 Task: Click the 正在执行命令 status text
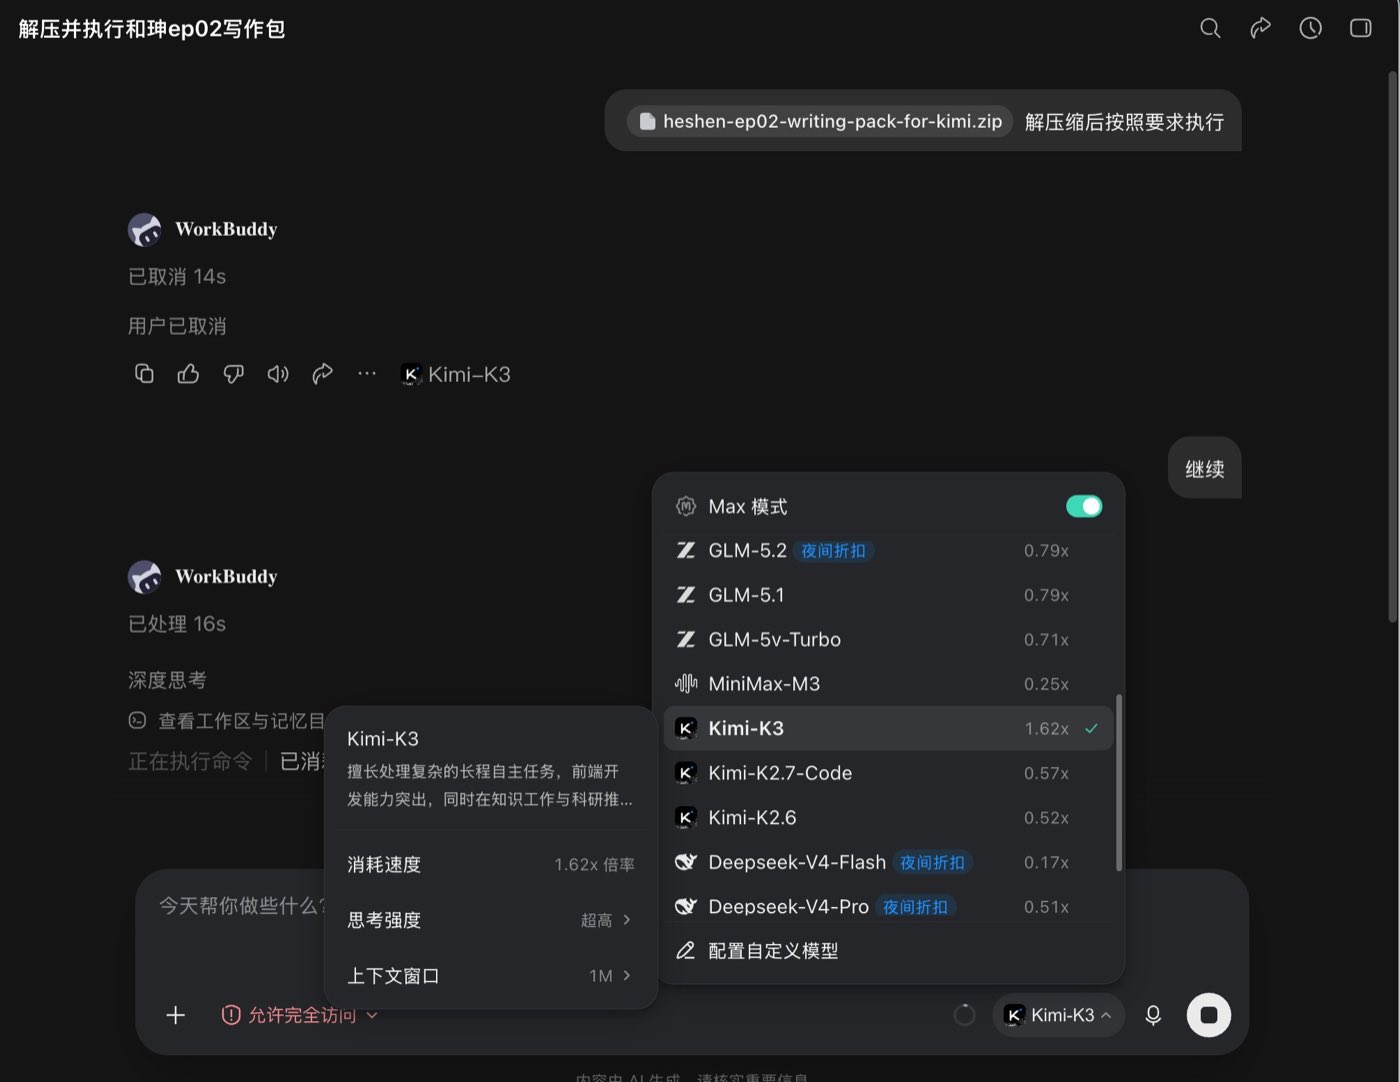tap(190, 761)
